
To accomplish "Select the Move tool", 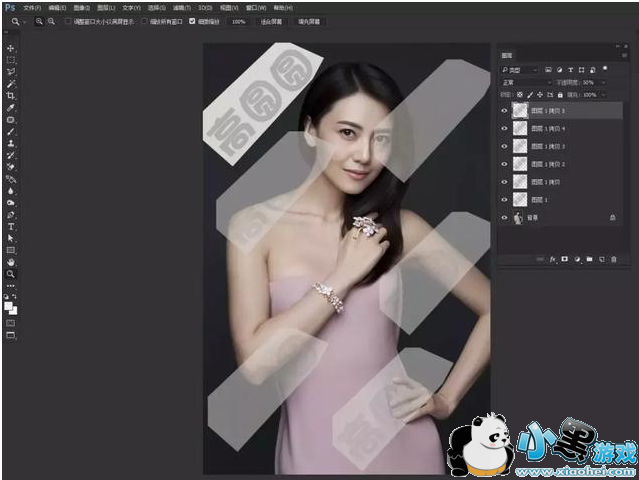I will pyautogui.click(x=11, y=48).
